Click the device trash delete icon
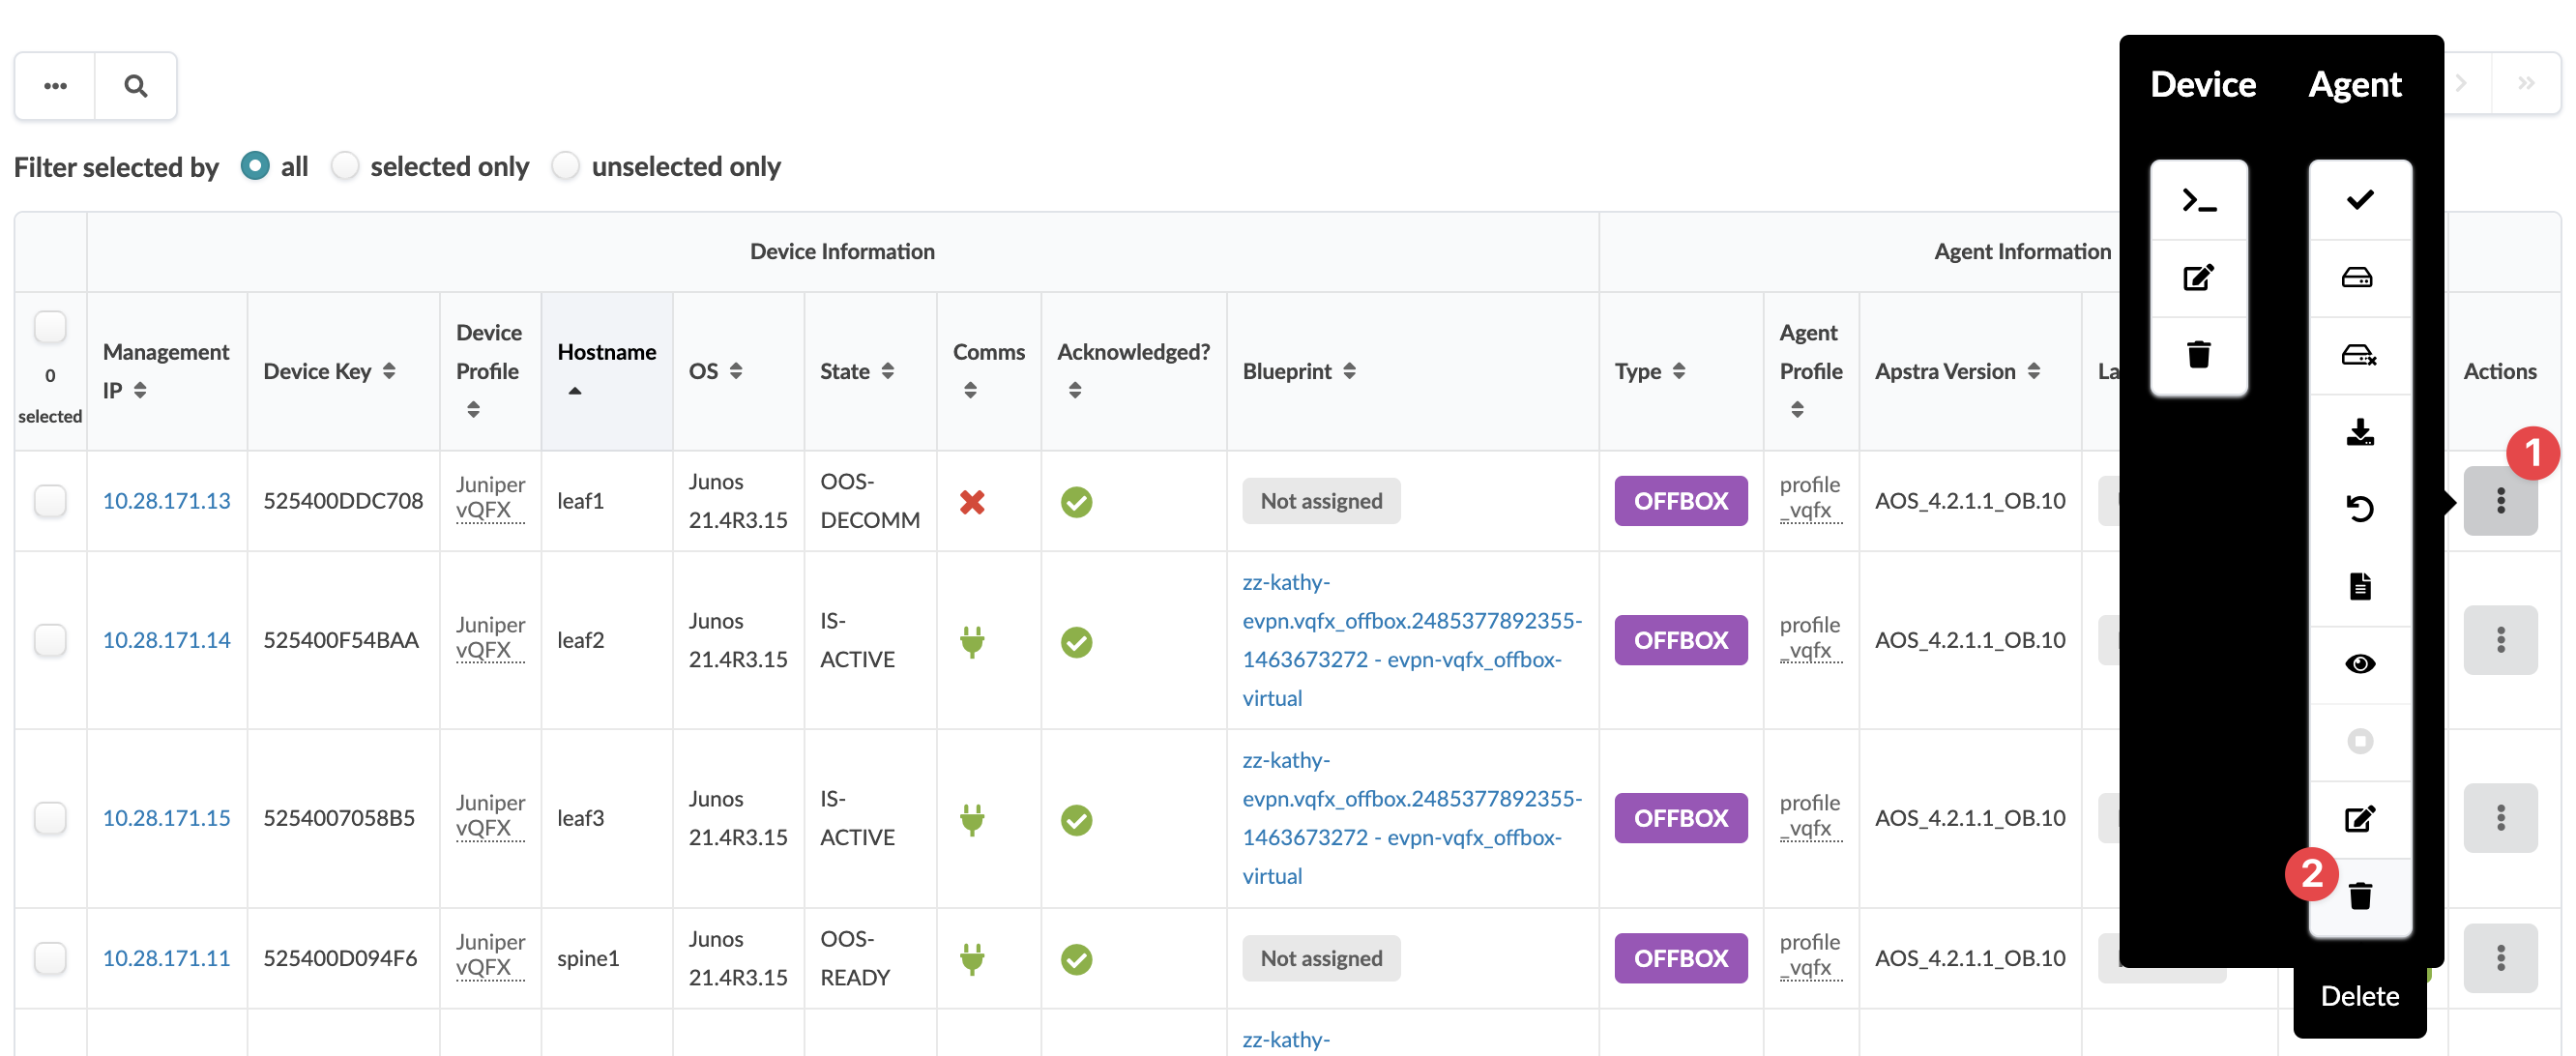The height and width of the screenshot is (1056, 2576). click(2198, 355)
